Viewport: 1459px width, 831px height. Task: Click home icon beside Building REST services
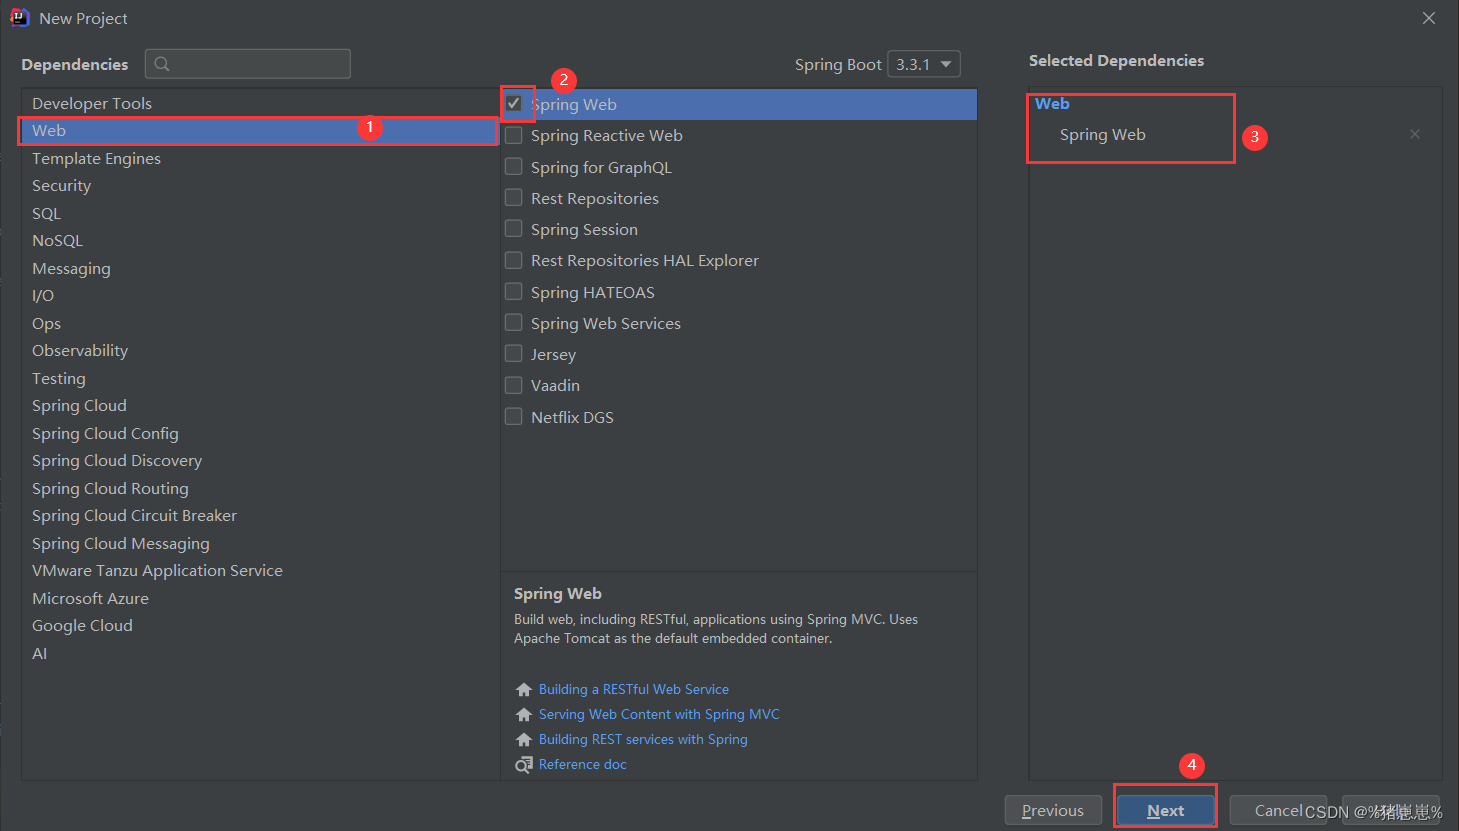coord(523,740)
